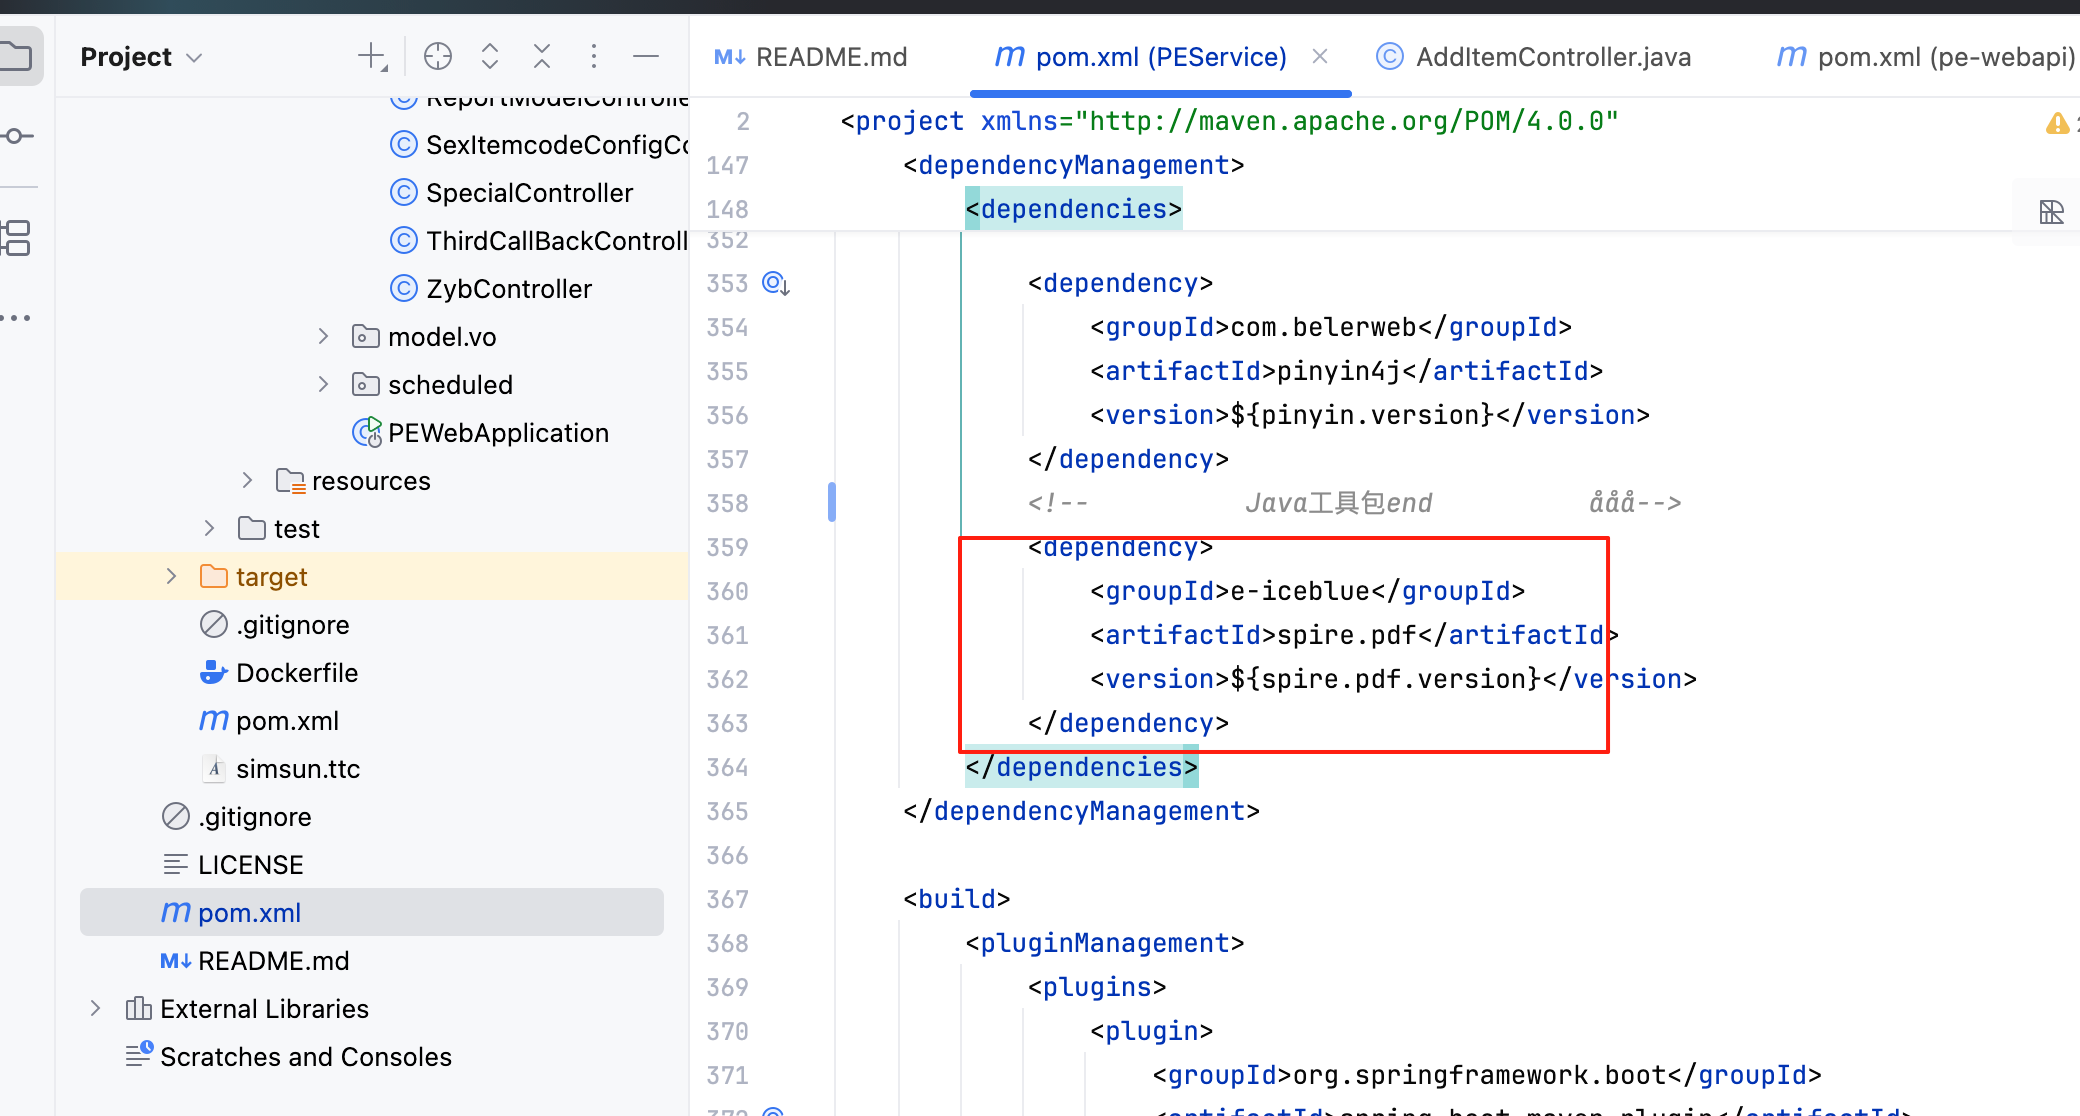
Task: Expand the target folder
Action: click(x=171, y=577)
